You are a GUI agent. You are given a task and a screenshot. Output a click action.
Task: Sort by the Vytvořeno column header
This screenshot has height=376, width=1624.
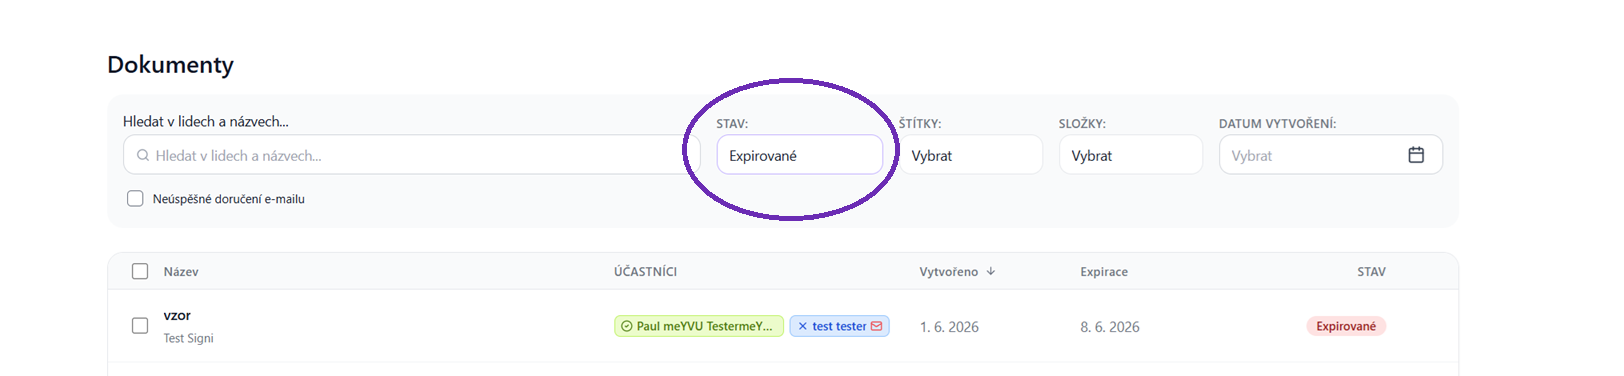949,272
